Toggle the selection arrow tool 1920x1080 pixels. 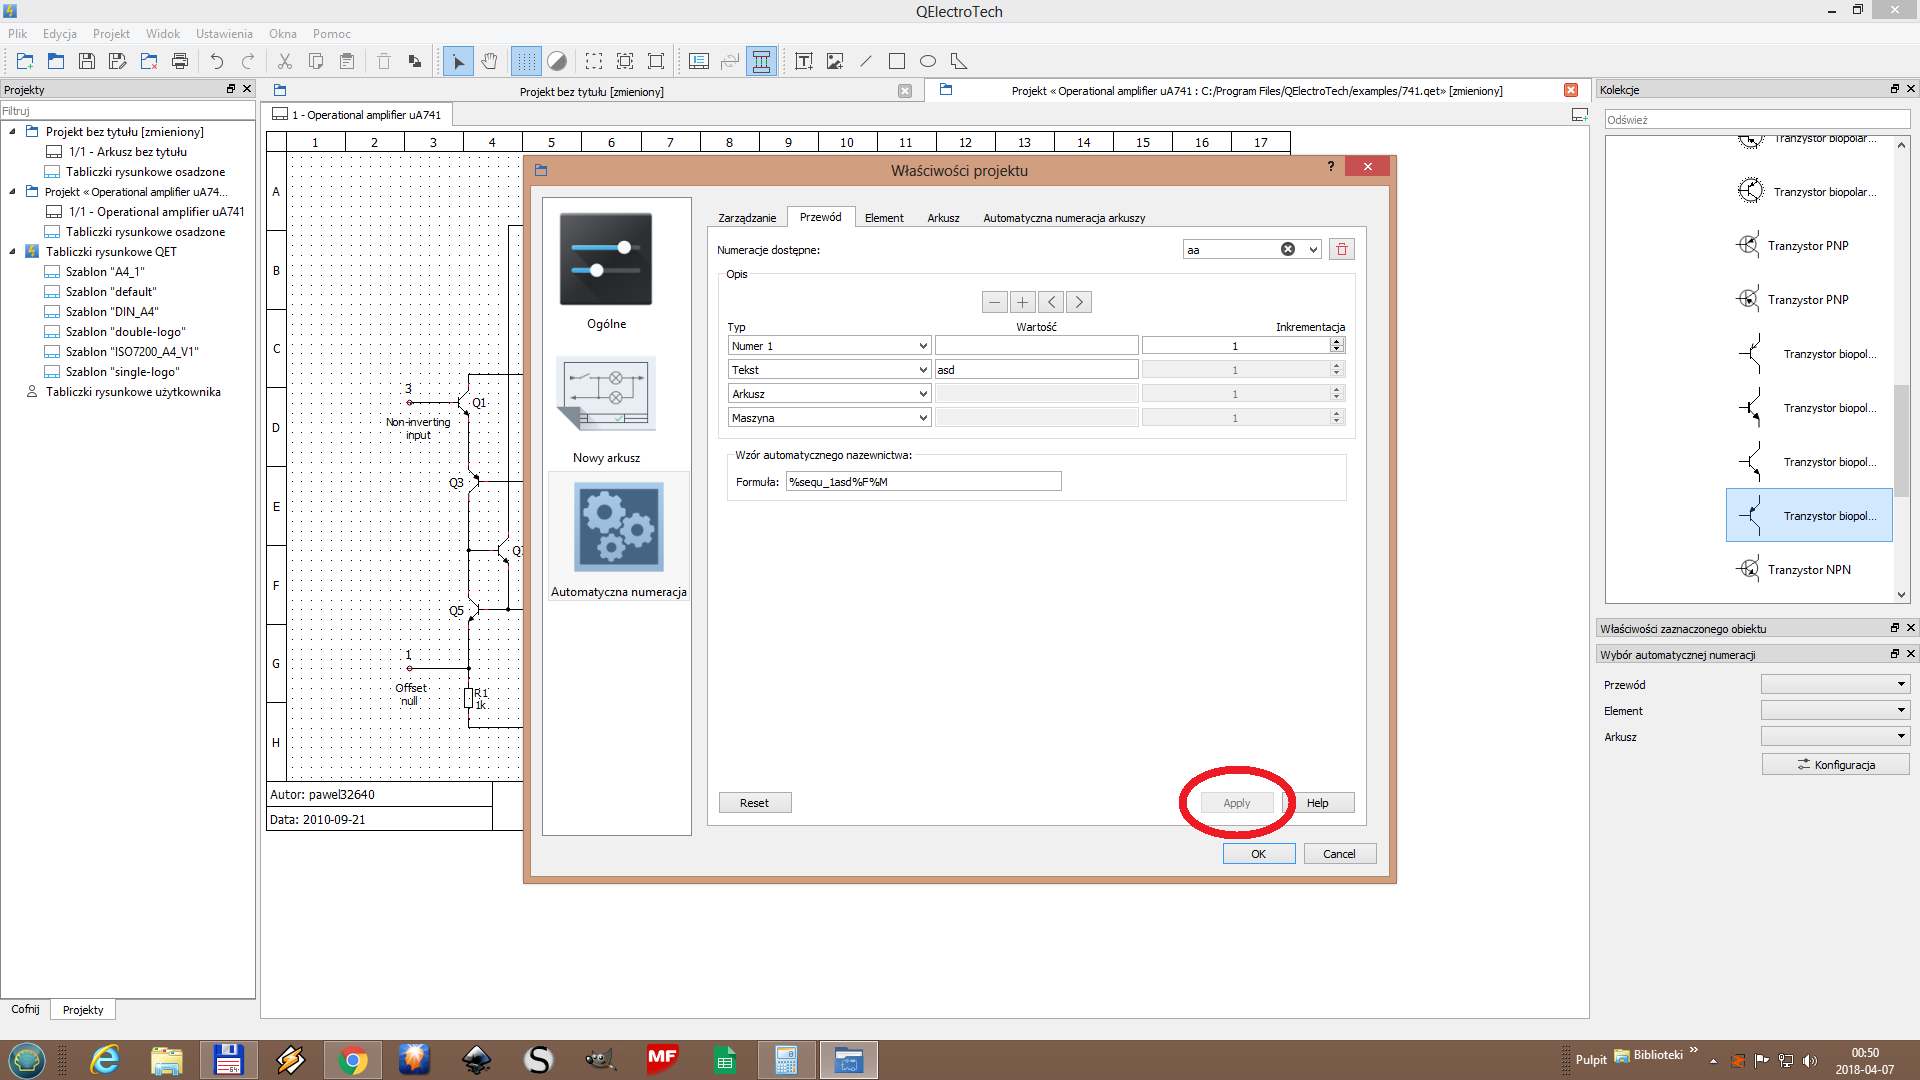458,62
